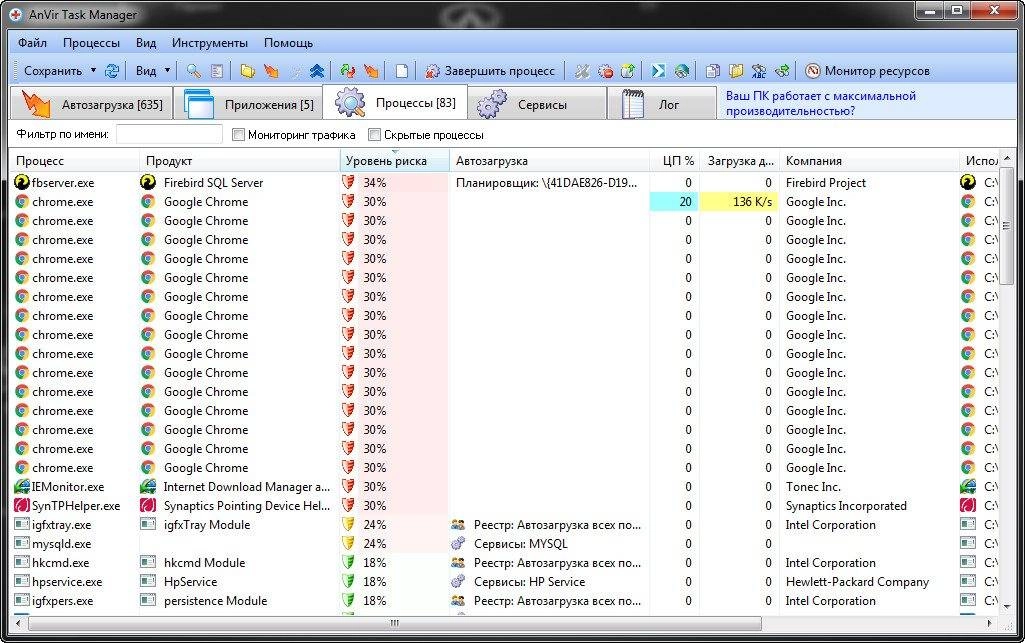Click the yellow folder toolbar icon
1025x643 pixels.
[247, 71]
